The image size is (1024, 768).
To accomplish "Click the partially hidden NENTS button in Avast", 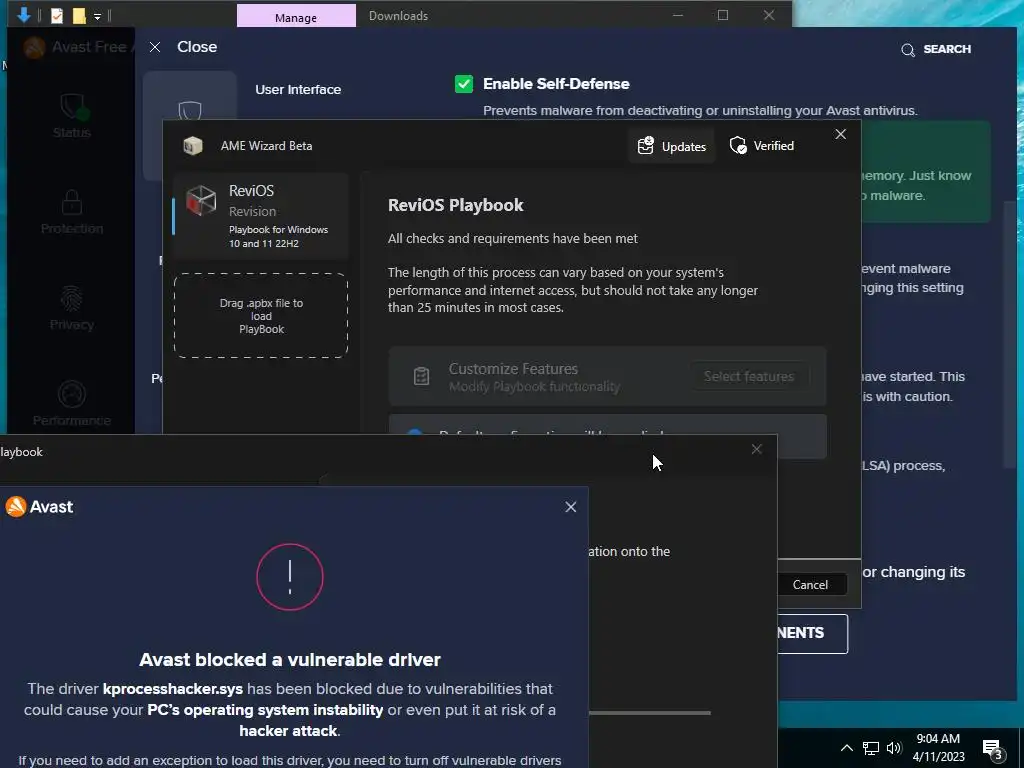I will [812, 633].
